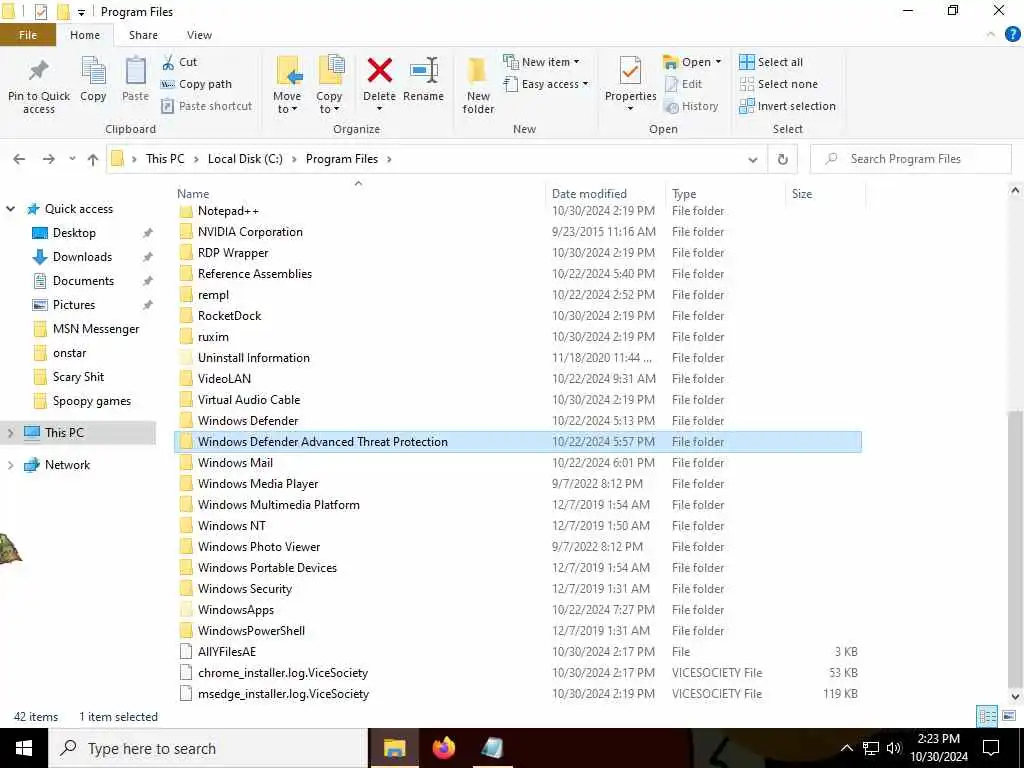Open the Windows Start menu
Image resolution: width=1024 pixels, height=768 pixels.
(x=24, y=748)
